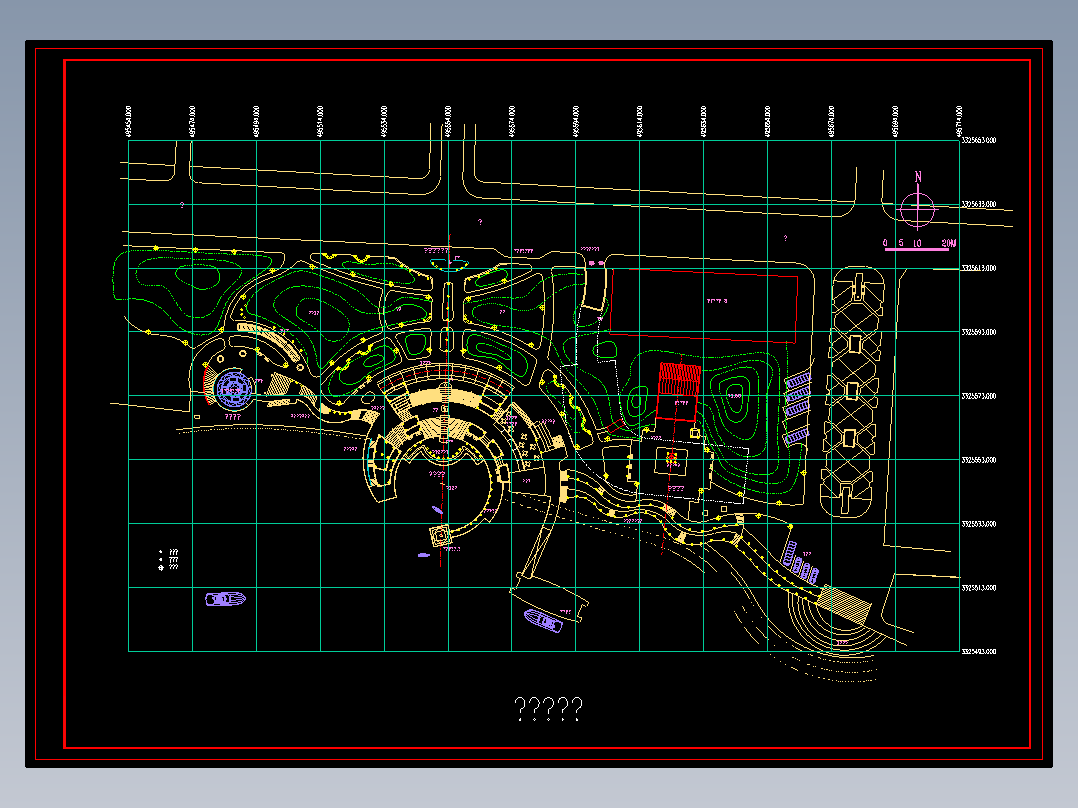
Task: Select the blue parked cars near the ramp
Action: (x=801, y=563)
